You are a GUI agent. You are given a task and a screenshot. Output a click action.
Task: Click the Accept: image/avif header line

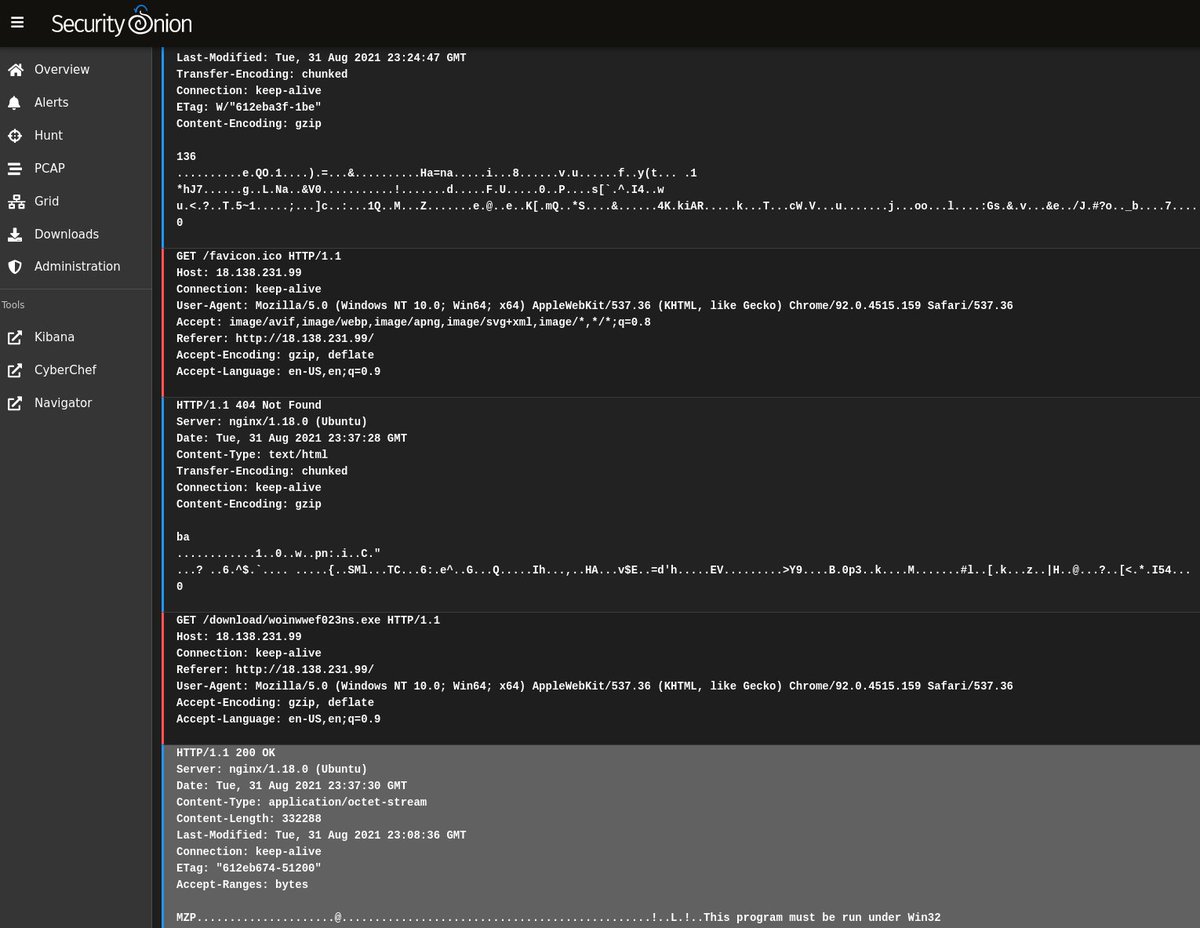pos(414,322)
